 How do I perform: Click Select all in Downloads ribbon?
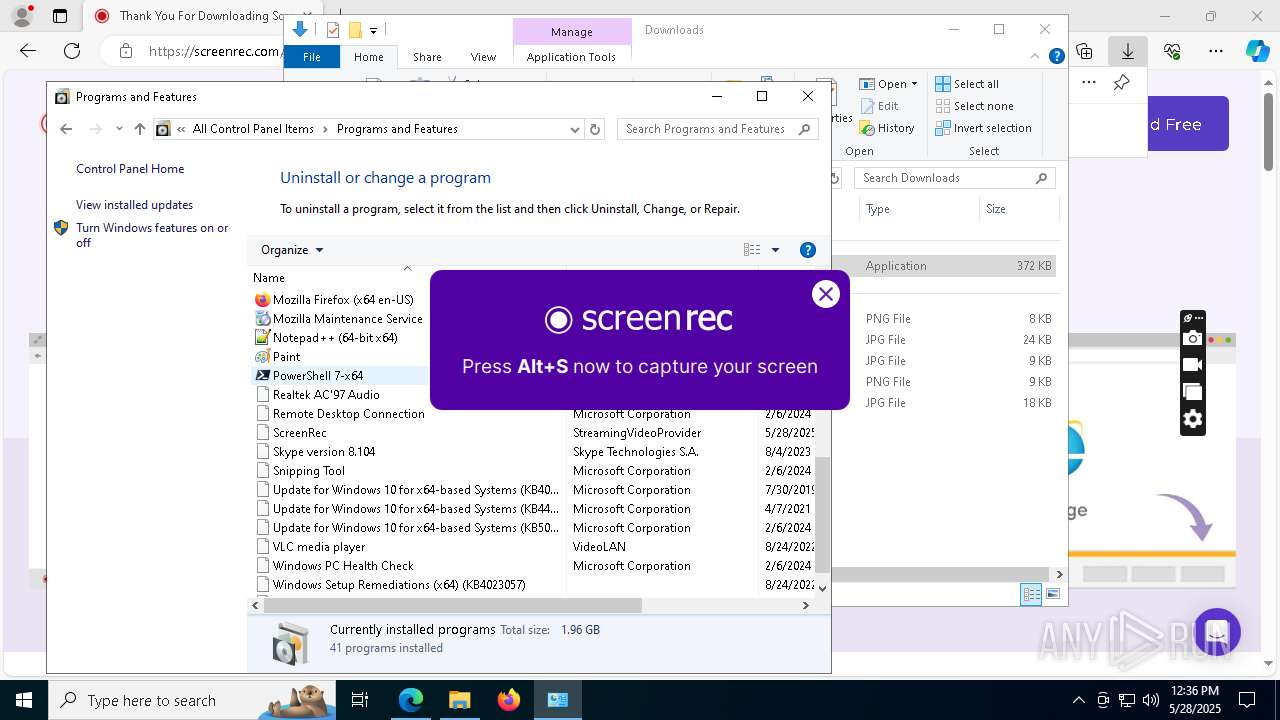[x=967, y=84]
